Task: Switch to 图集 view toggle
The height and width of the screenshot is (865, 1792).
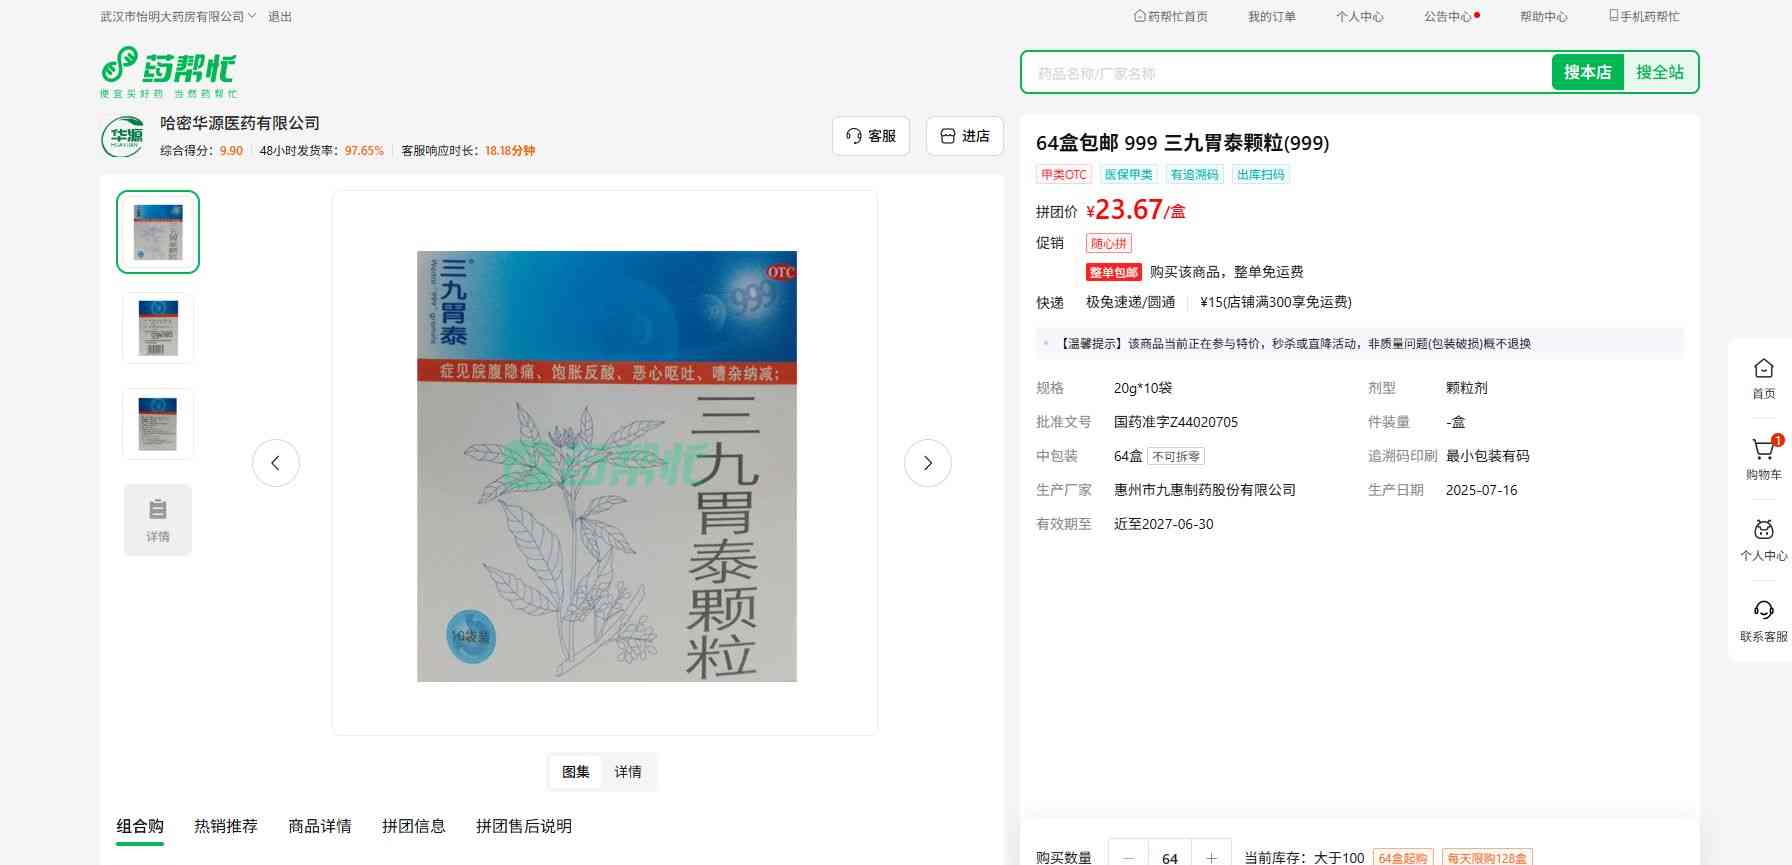Action: pyautogui.click(x=576, y=772)
